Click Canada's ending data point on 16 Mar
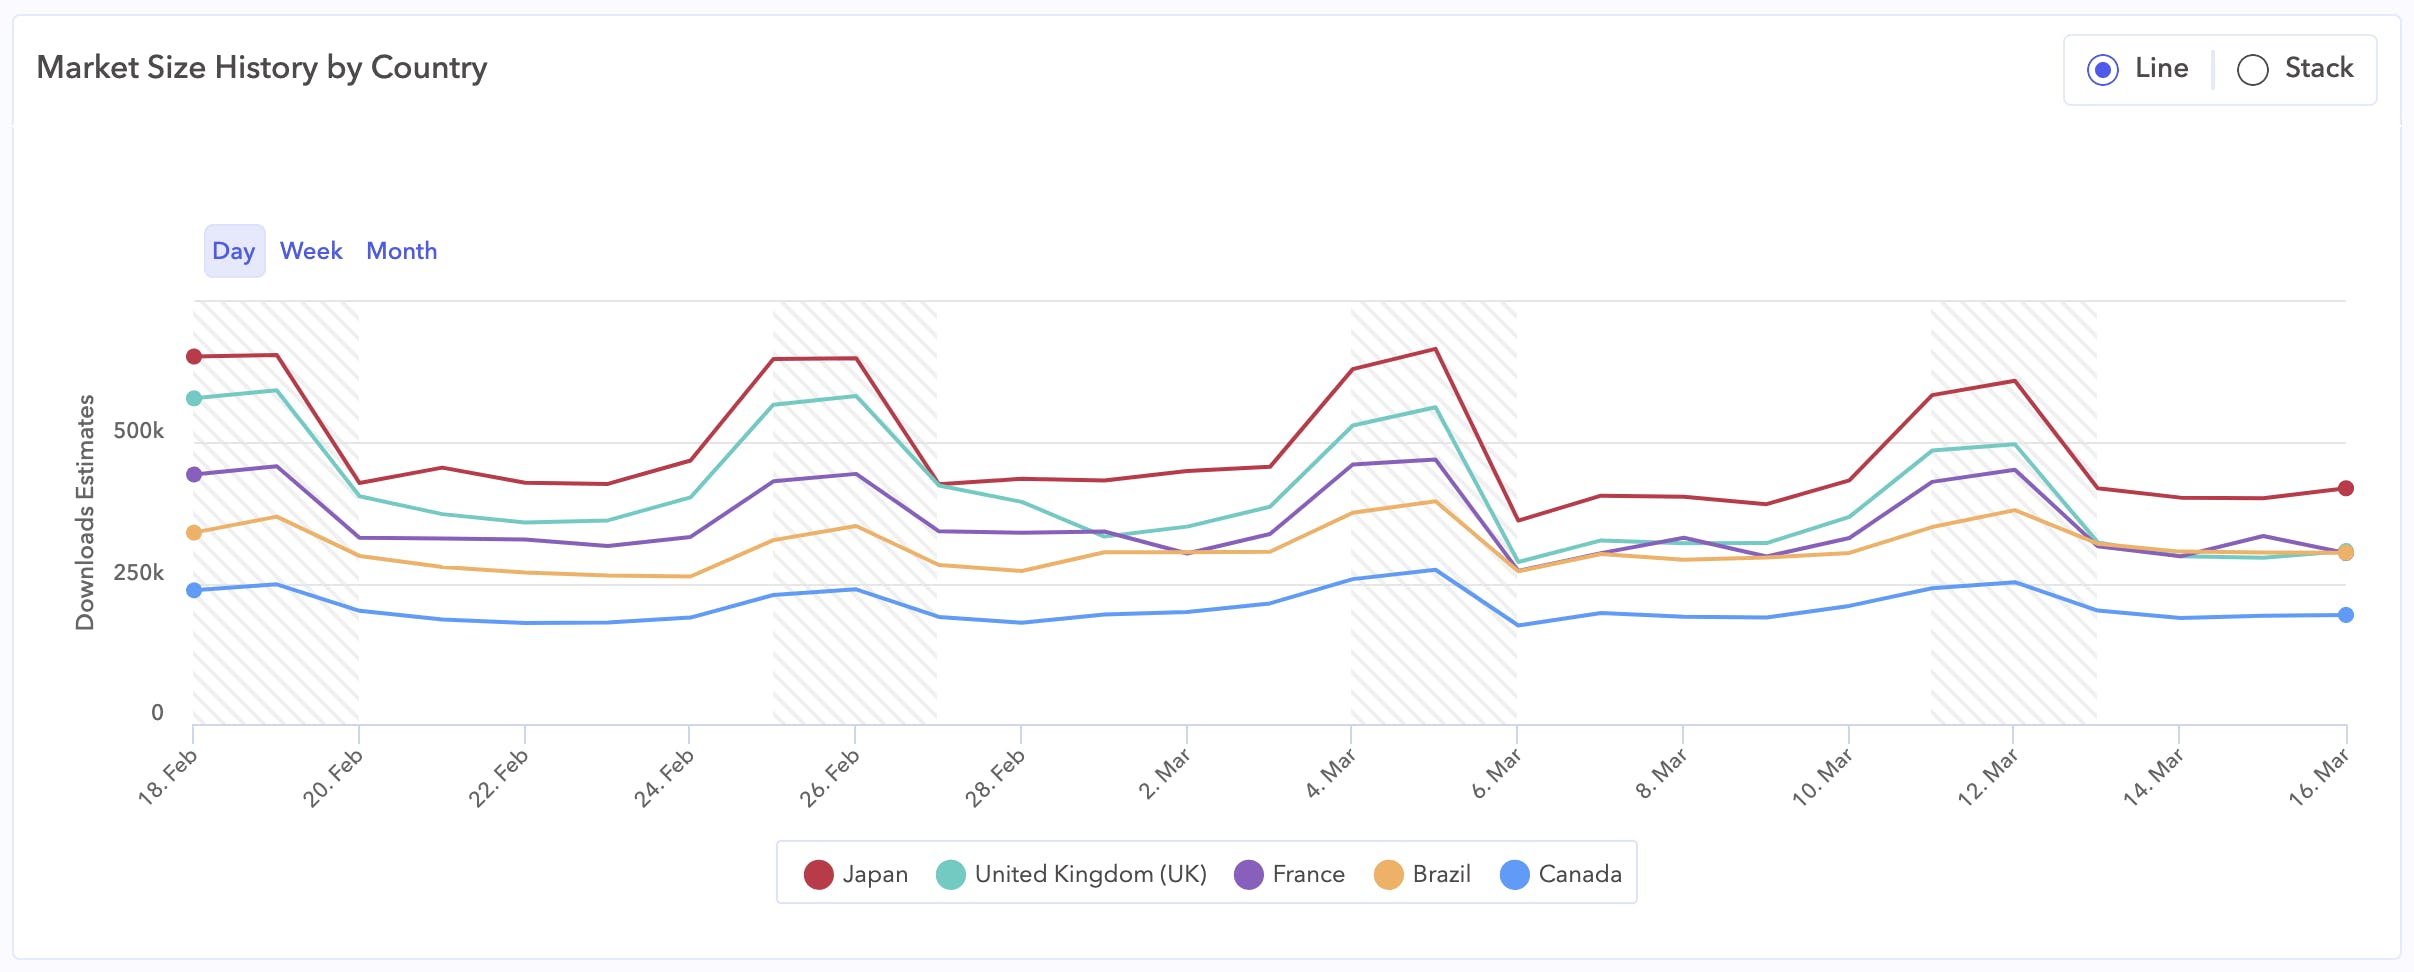 tap(2346, 615)
